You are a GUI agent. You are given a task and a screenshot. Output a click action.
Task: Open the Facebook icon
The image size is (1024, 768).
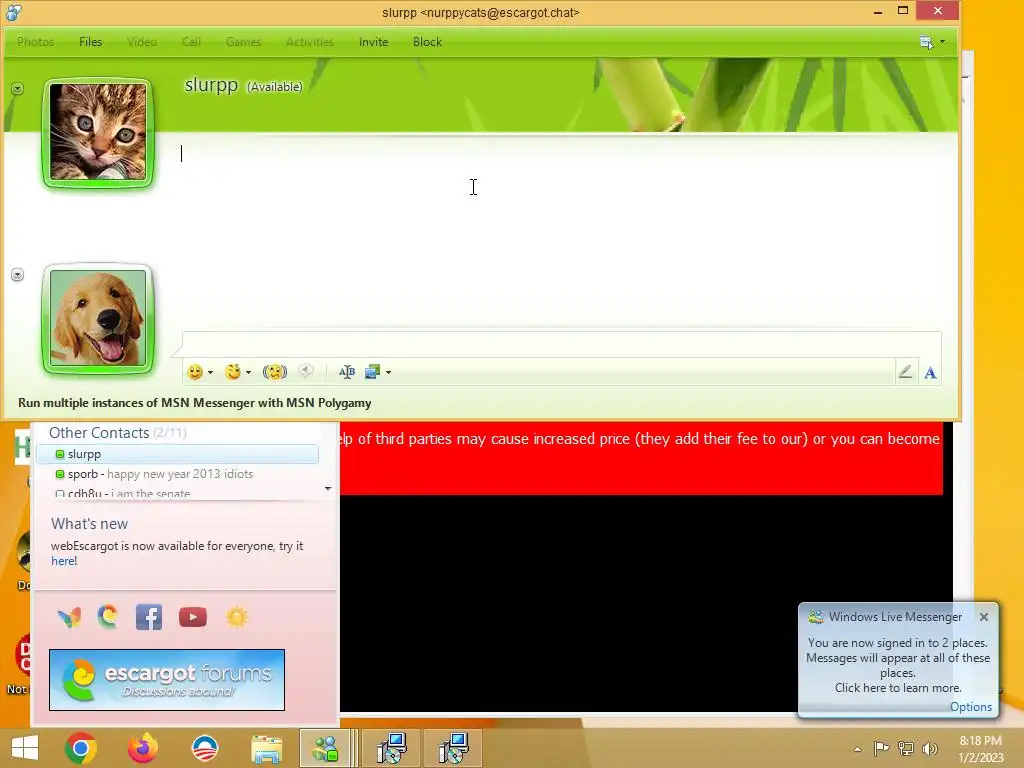149,617
